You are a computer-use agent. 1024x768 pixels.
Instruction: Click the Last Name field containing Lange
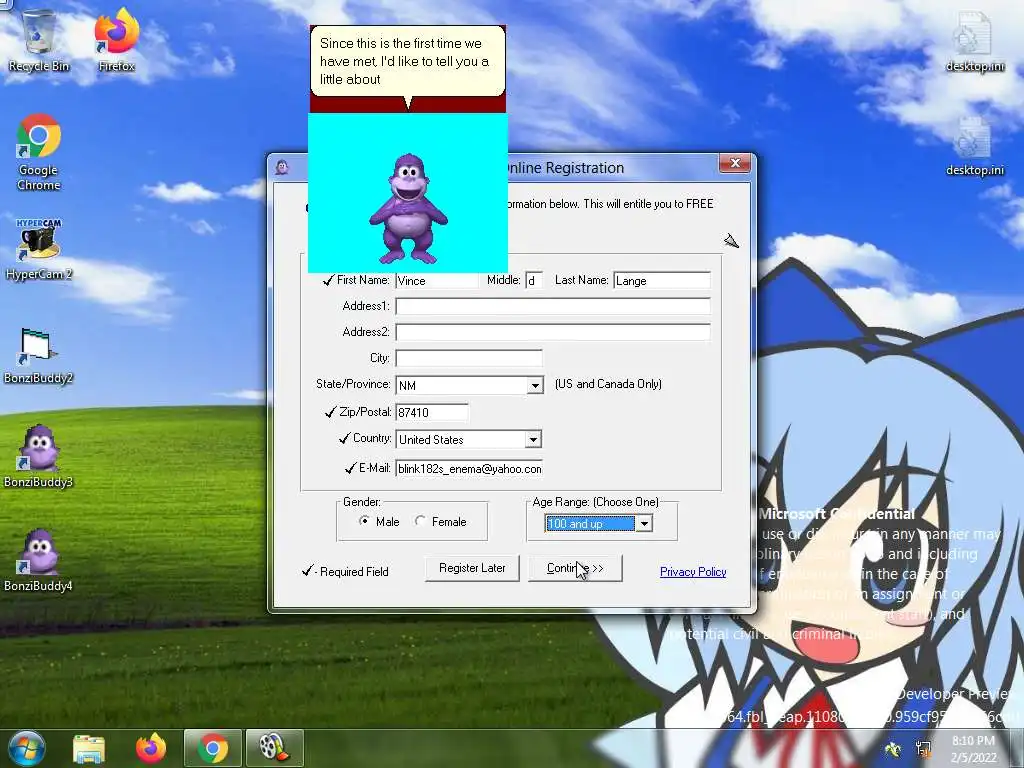662,280
